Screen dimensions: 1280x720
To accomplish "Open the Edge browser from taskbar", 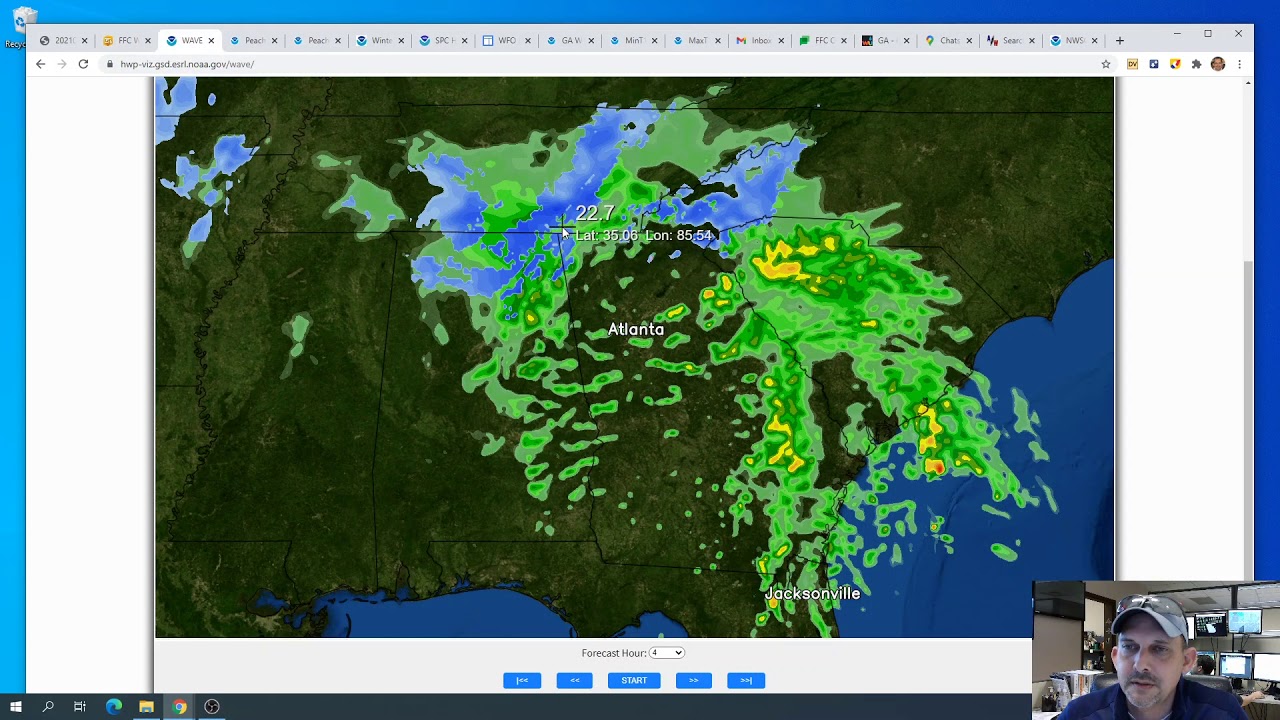I will coord(113,707).
